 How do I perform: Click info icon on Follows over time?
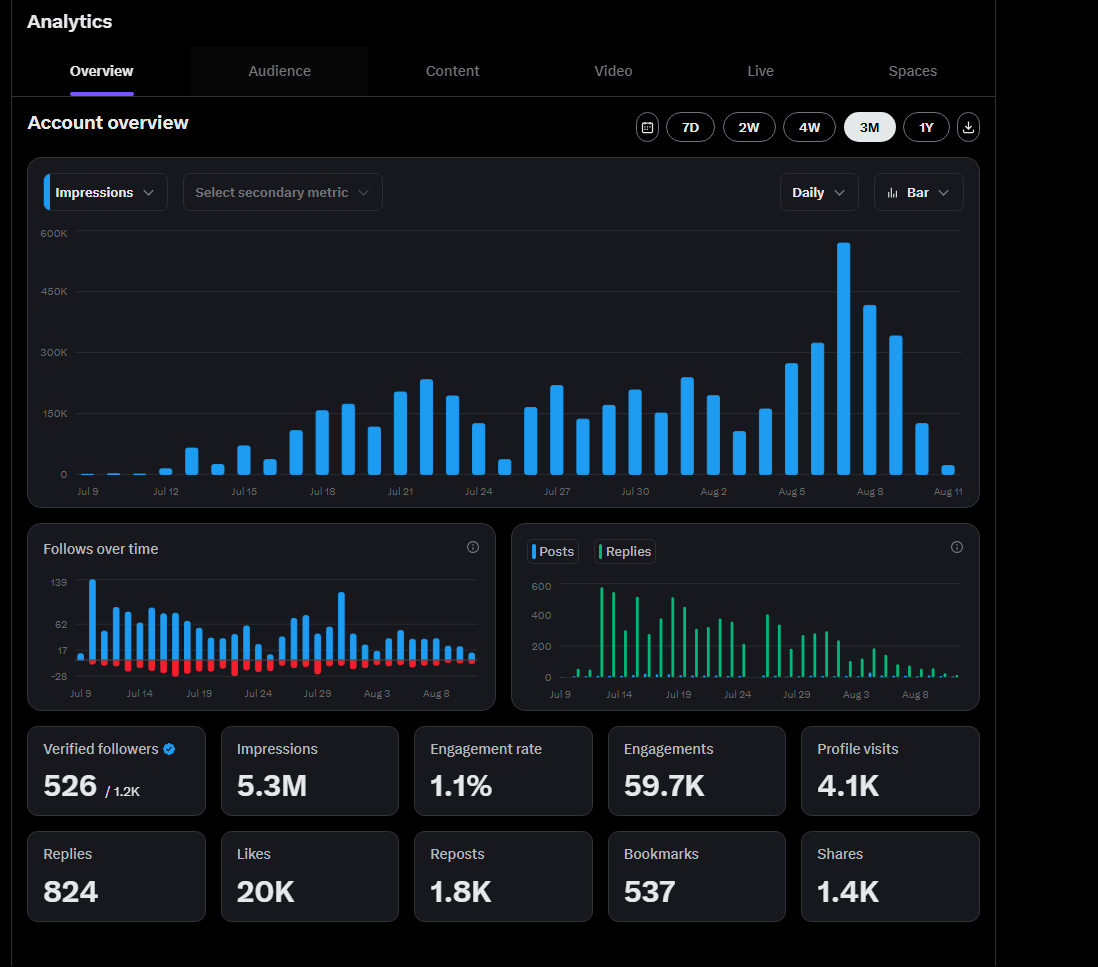[472, 547]
